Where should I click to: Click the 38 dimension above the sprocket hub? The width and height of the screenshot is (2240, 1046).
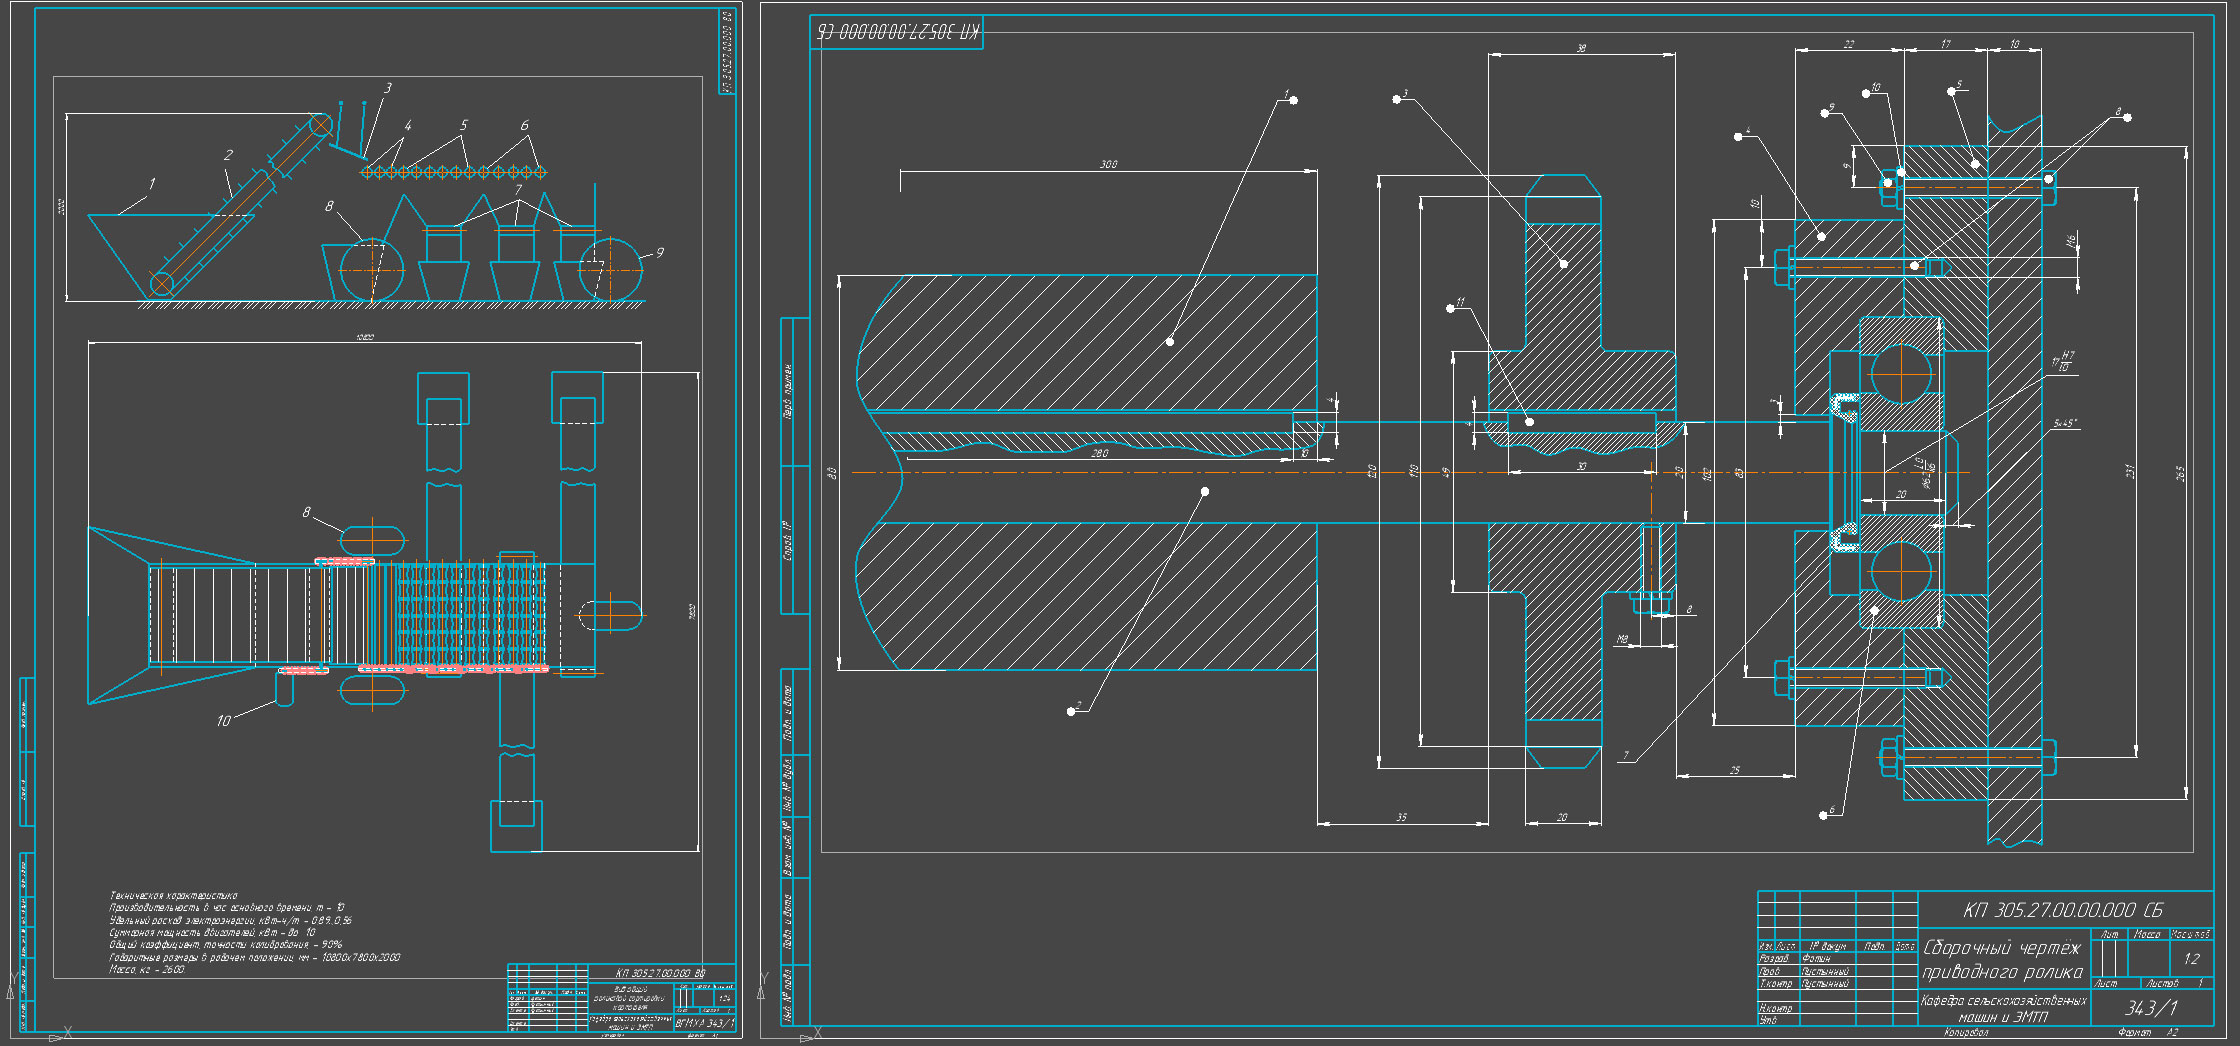[x=1581, y=48]
